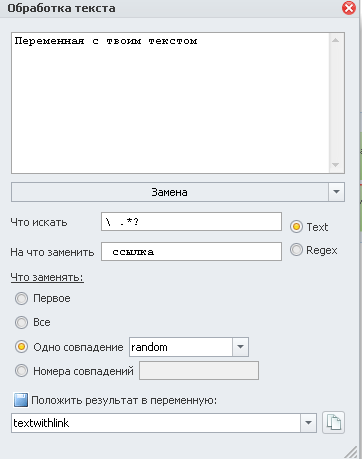Click the Замена action button

click(x=170, y=192)
